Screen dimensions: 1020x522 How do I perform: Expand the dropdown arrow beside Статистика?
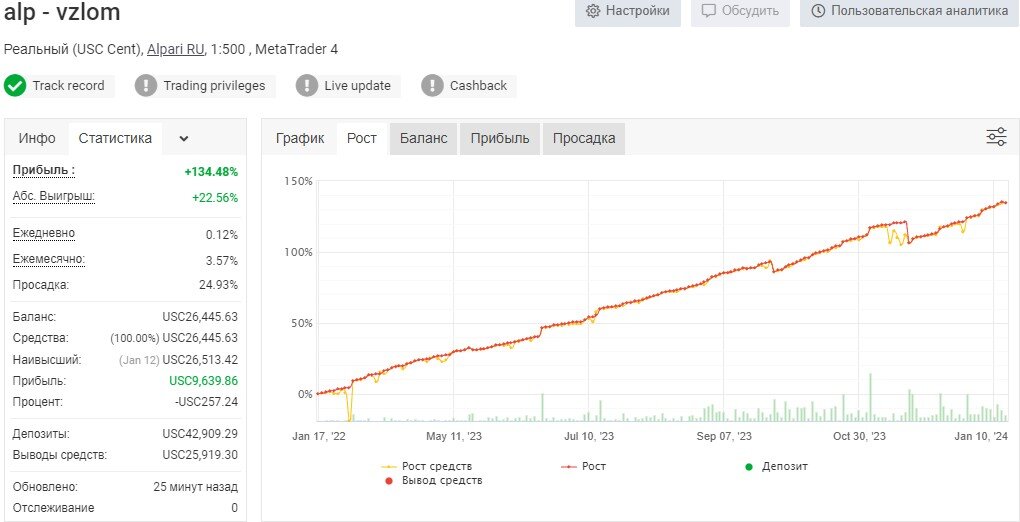[x=183, y=139]
